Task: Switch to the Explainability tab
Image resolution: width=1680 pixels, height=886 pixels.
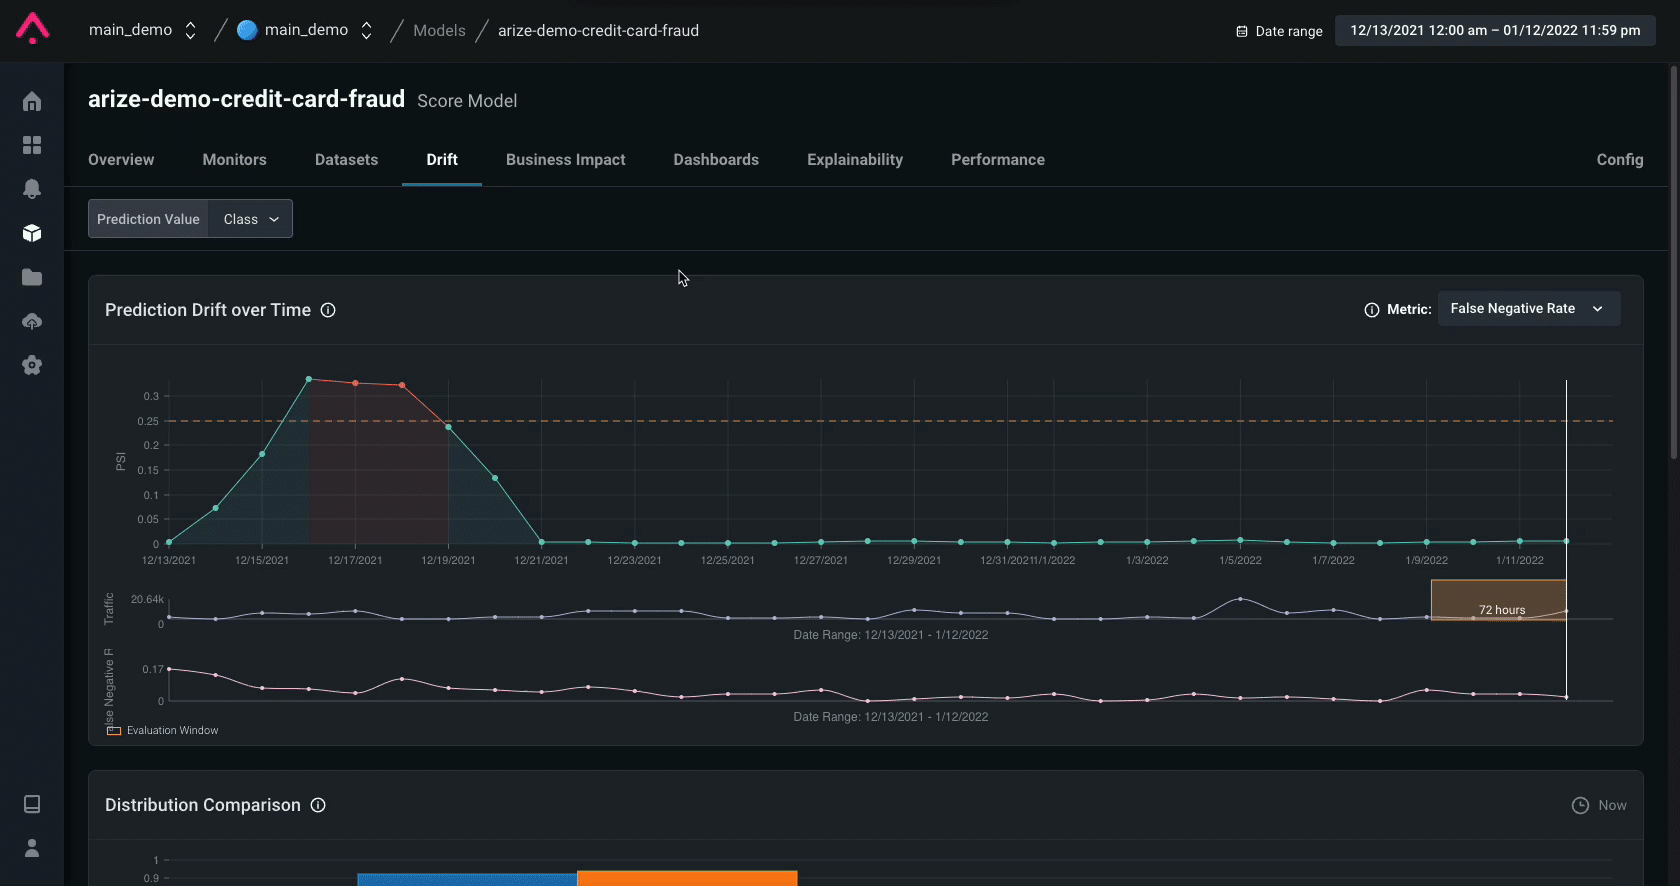Action: pyautogui.click(x=855, y=160)
